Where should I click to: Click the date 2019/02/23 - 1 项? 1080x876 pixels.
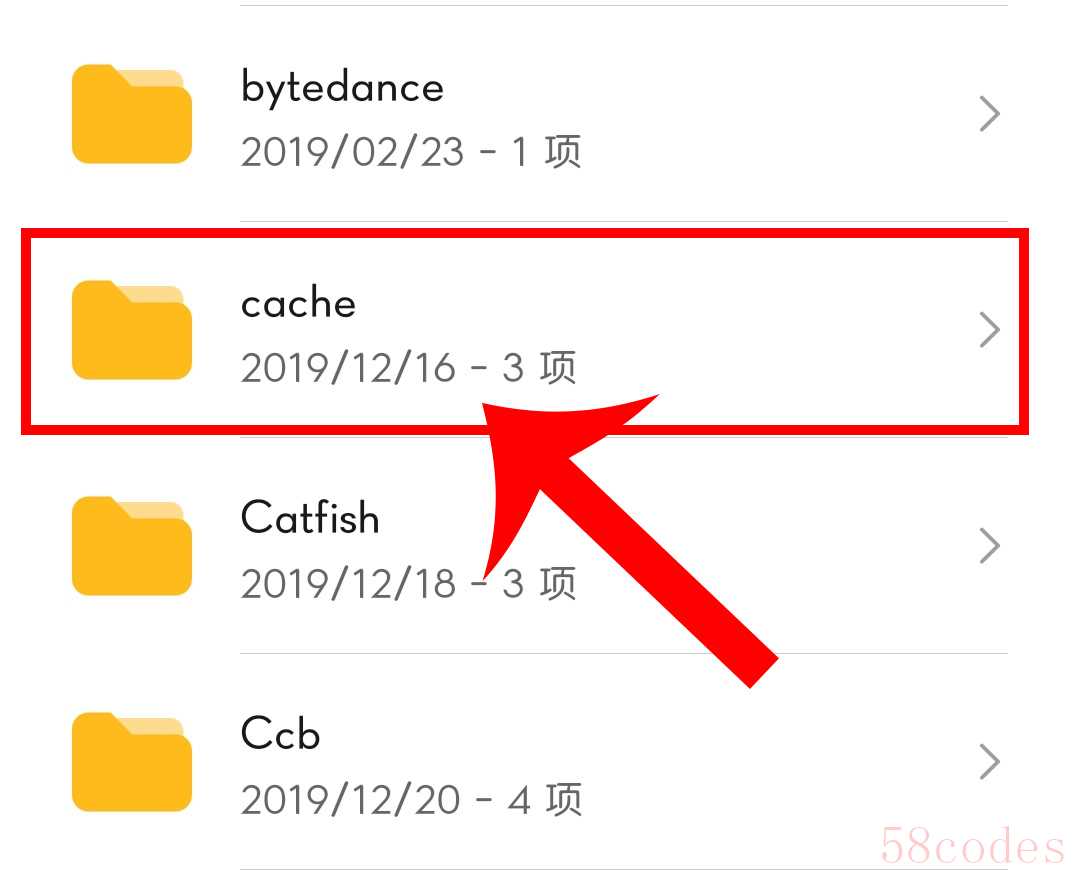tap(411, 152)
